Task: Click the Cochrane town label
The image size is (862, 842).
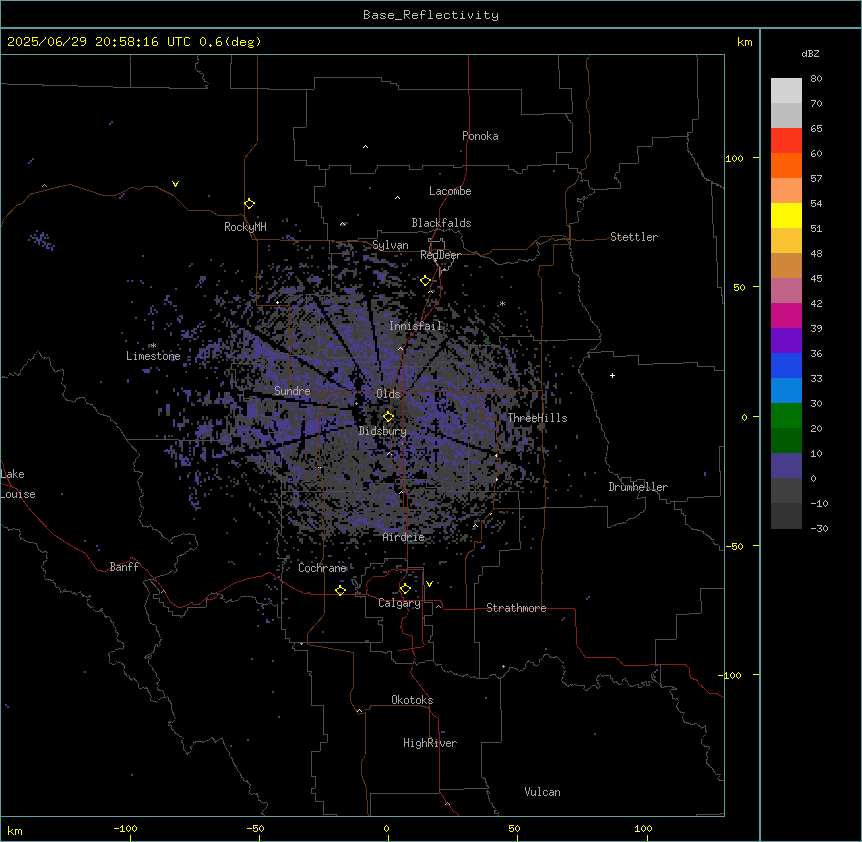Action: 322,568
